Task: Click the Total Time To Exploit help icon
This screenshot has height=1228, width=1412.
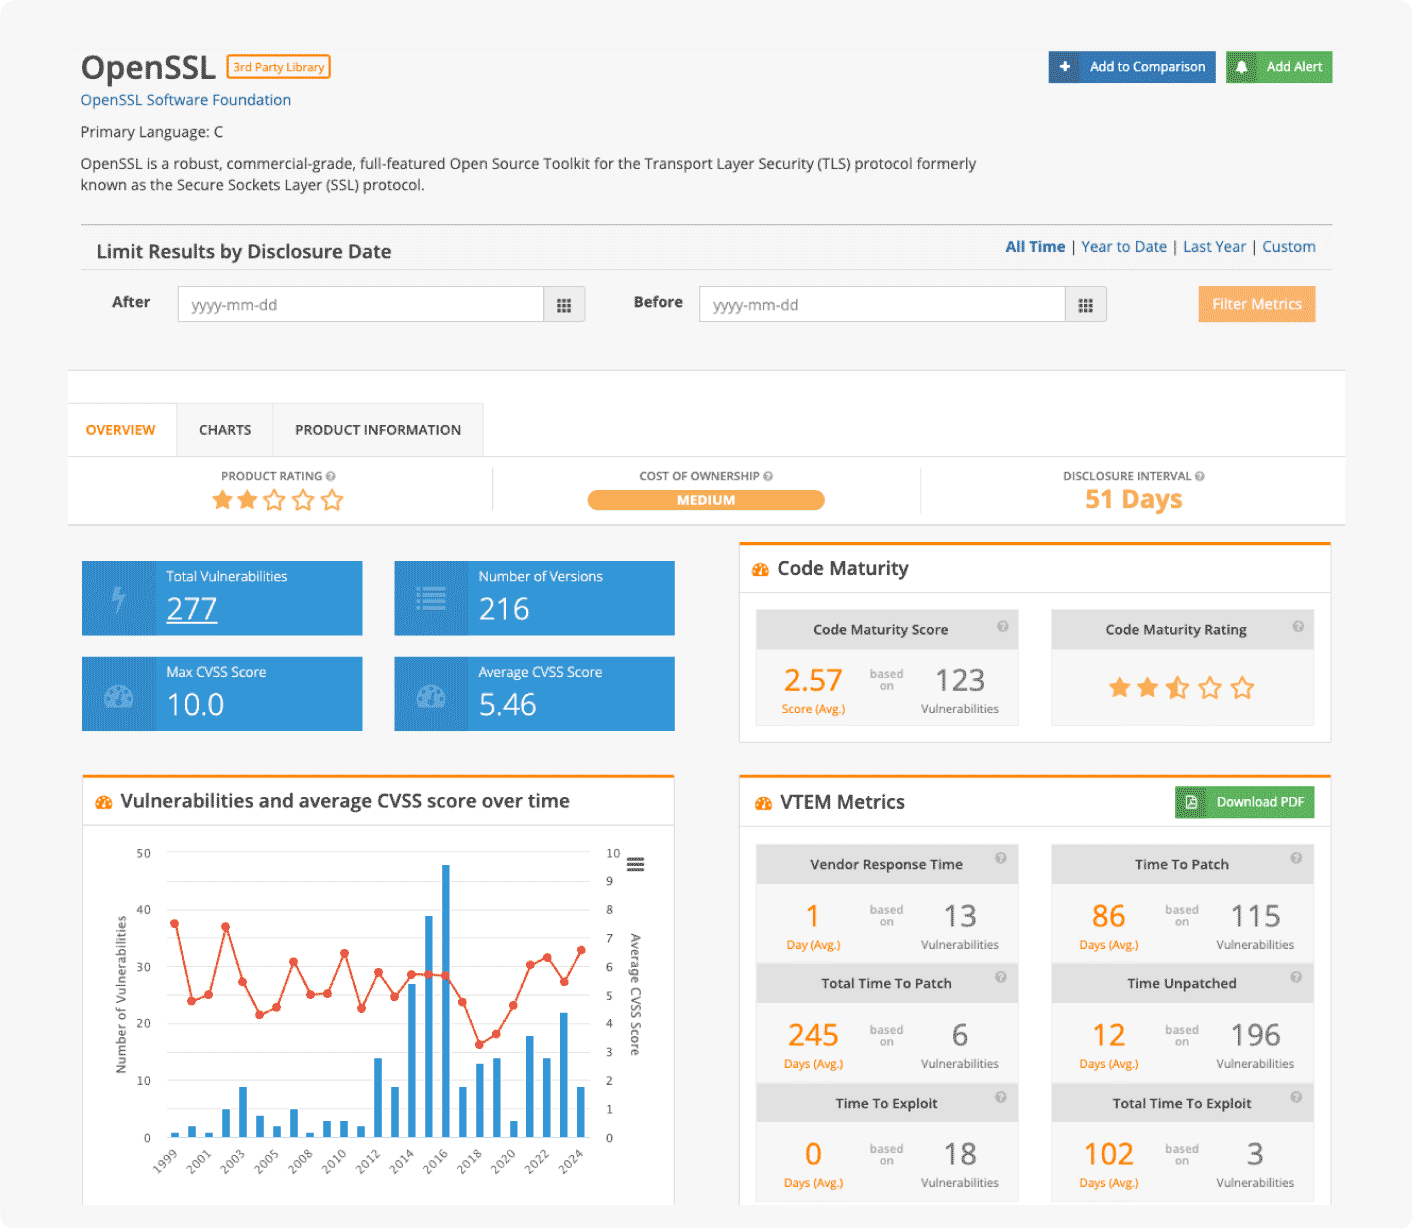Action: (1296, 1097)
